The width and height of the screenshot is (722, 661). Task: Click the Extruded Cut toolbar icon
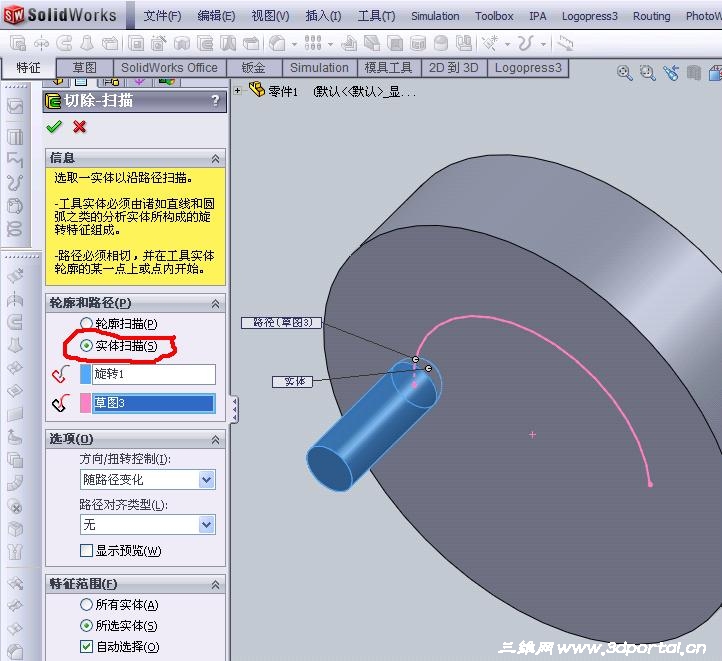136,43
